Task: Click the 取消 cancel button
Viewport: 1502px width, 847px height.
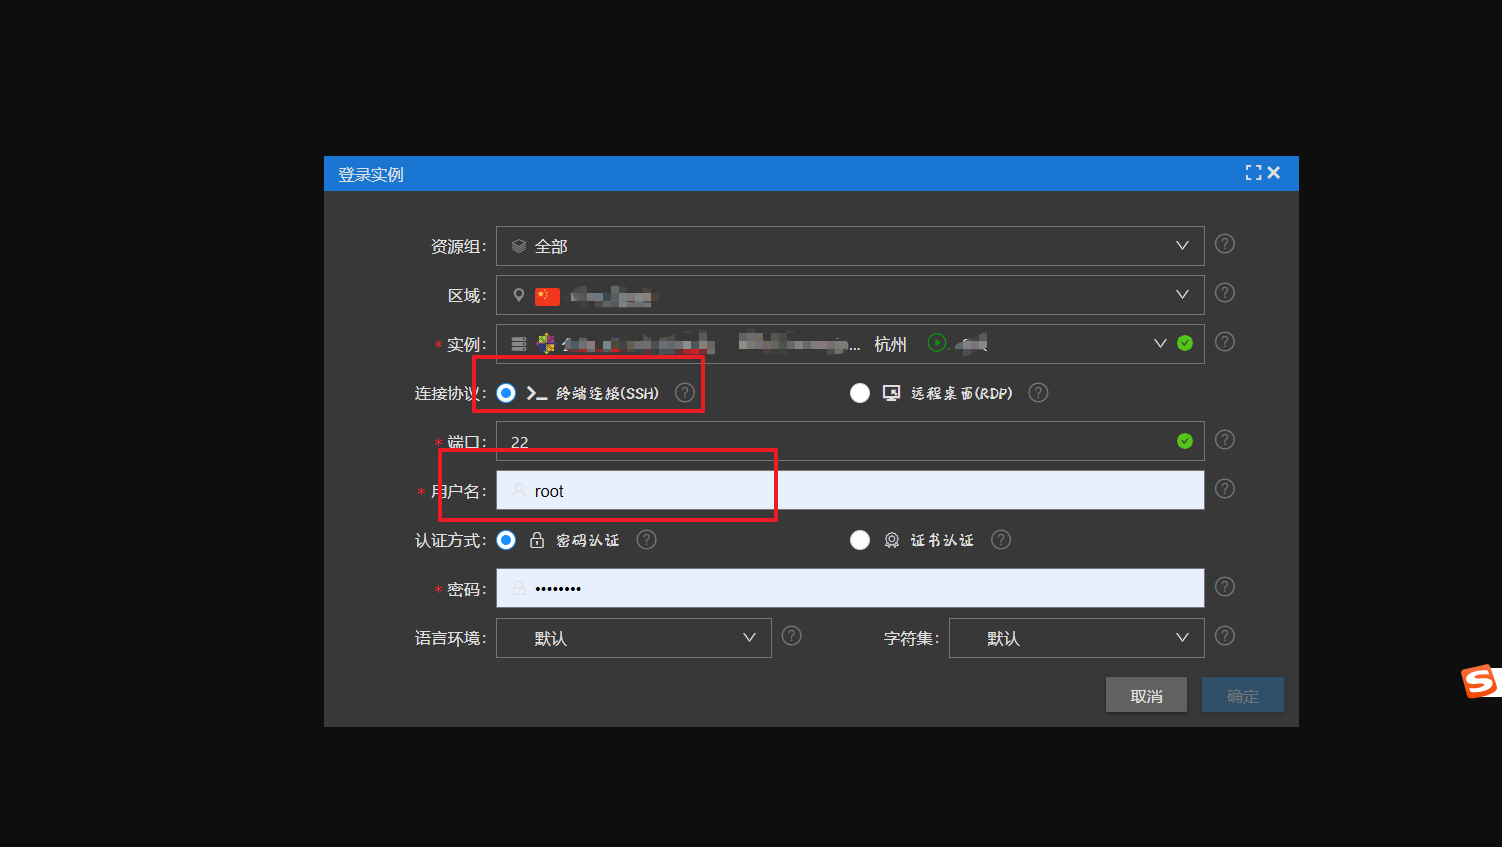Action: 1146,694
